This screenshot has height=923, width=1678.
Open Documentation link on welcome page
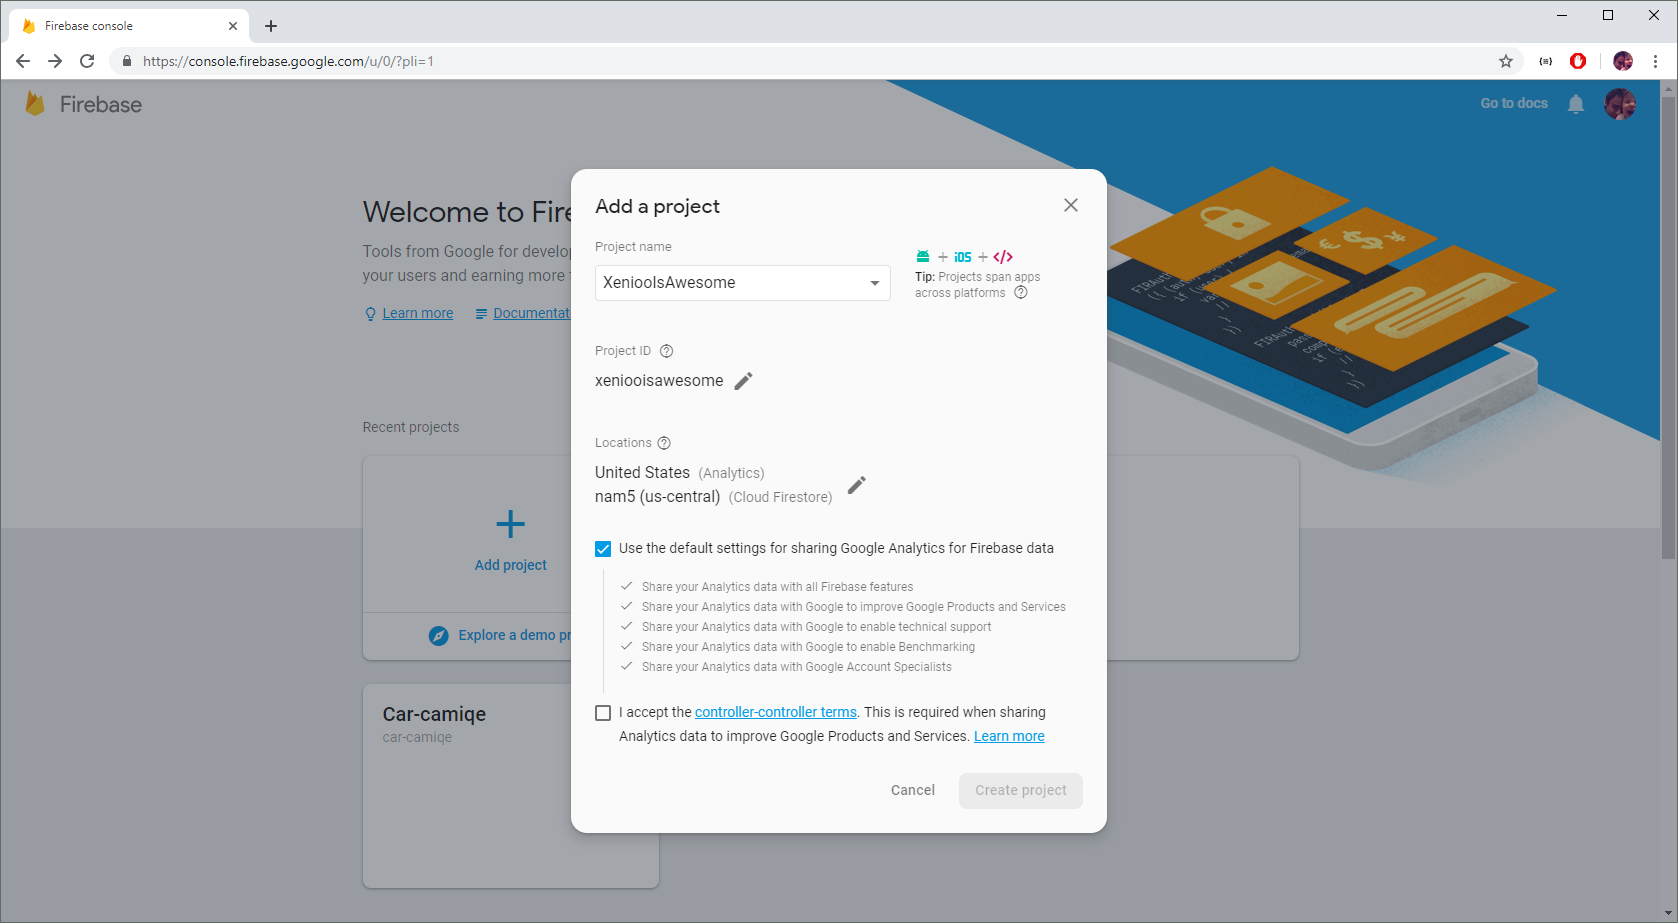pyautogui.click(x=531, y=313)
